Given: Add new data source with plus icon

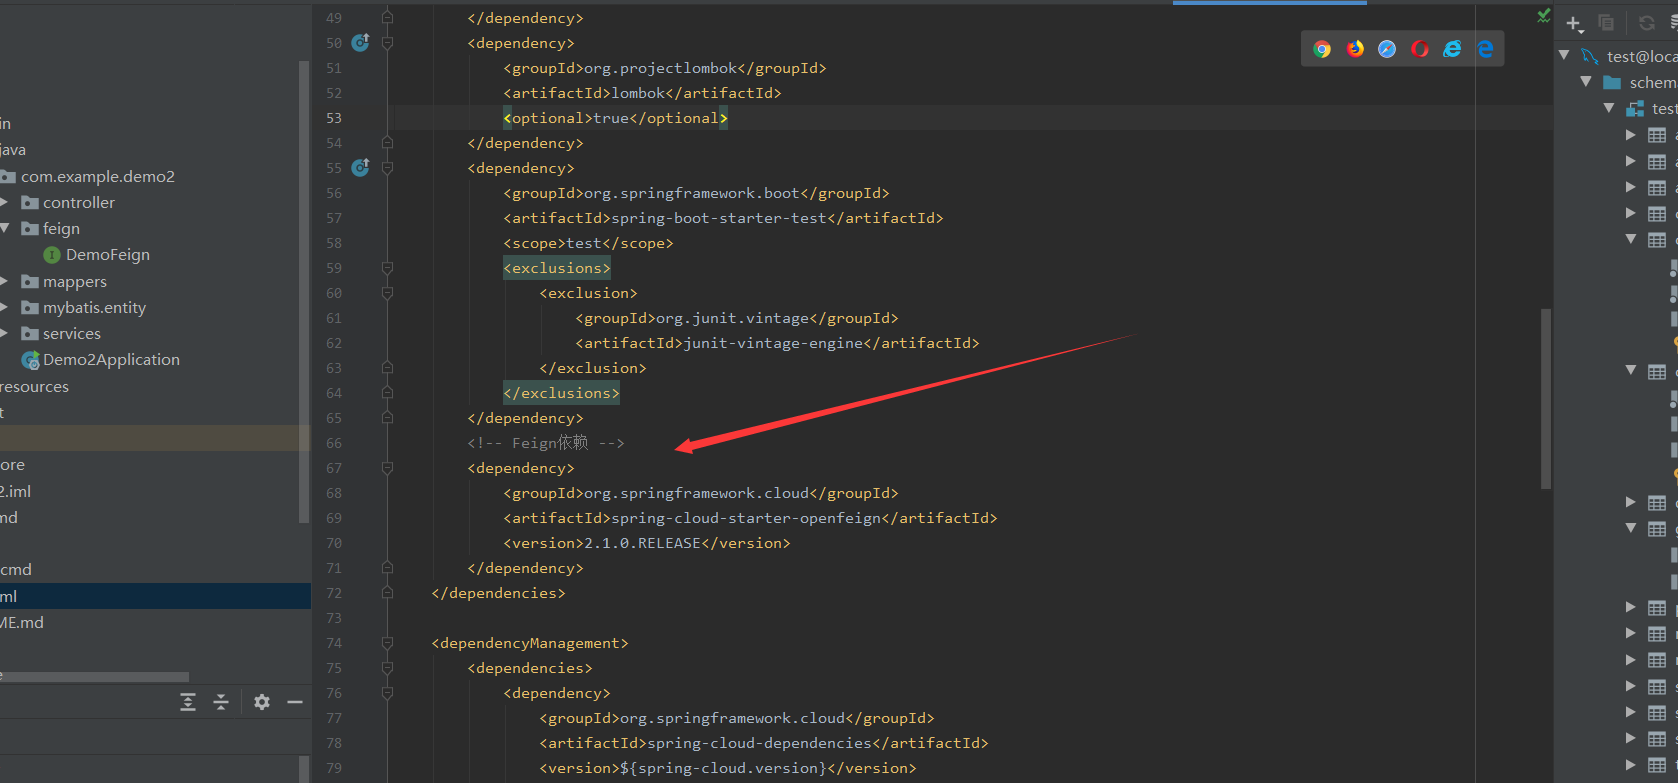Looking at the screenshot, I should pos(1574,23).
